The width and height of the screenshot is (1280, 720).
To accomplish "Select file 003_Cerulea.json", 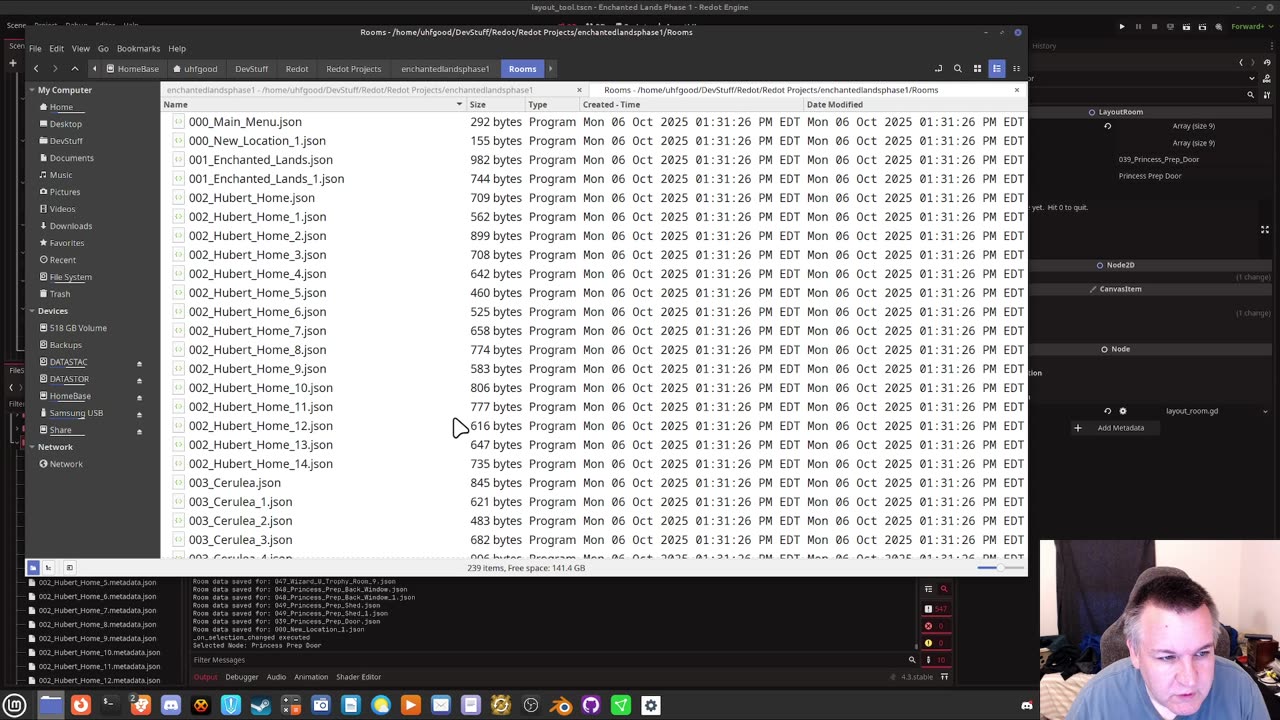I will [235, 483].
